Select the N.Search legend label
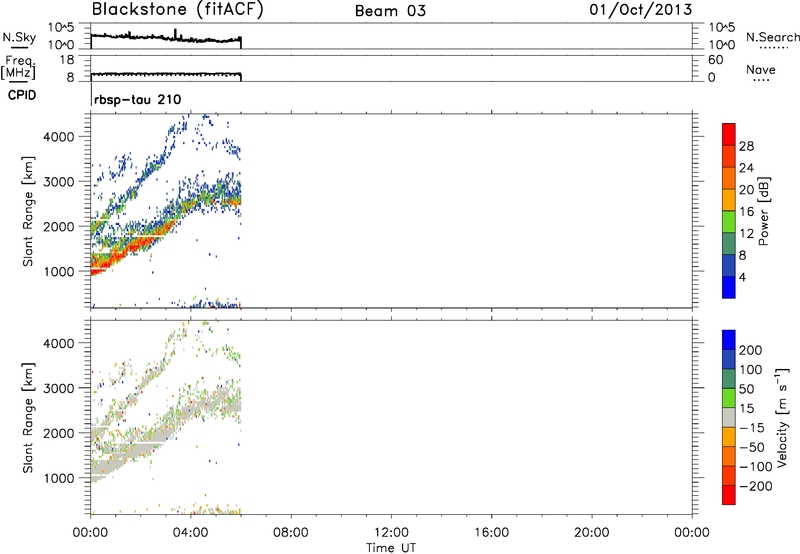This screenshot has height=554, width=800. [x=772, y=37]
